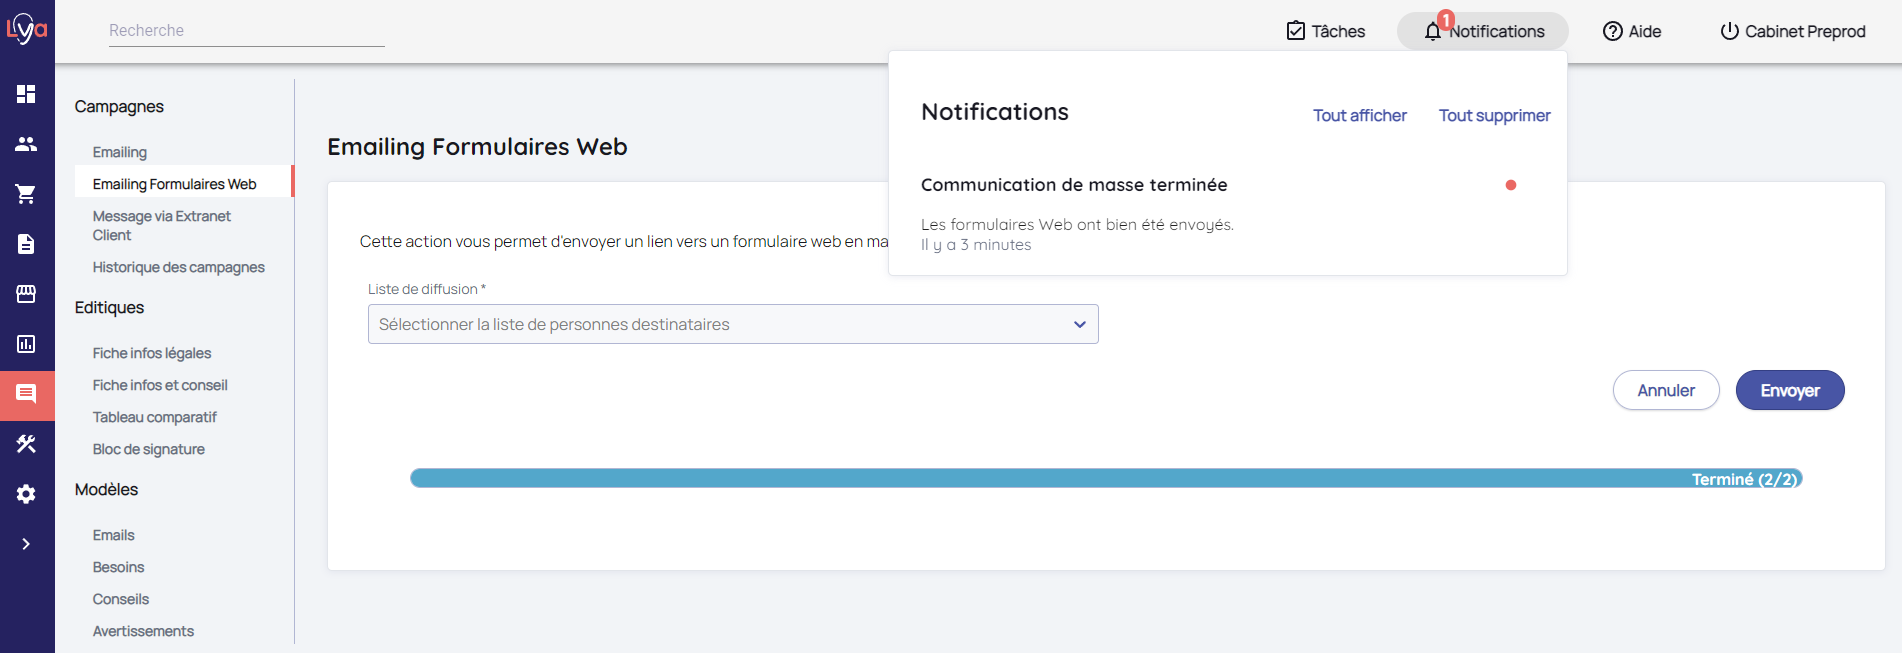Open the Cabinet Preprod account menu
This screenshot has width=1902, height=653.
coord(1792,31)
